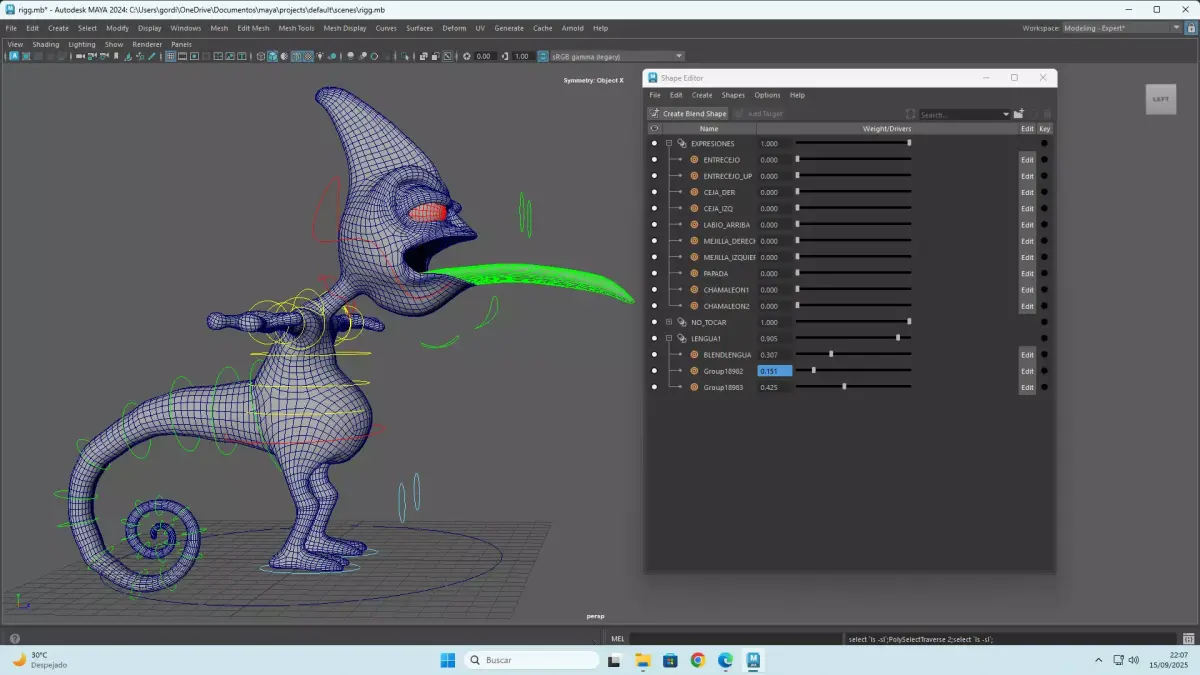Click the Add Target button
This screenshot has height=675, width=1200.
[x=760, y=114]
